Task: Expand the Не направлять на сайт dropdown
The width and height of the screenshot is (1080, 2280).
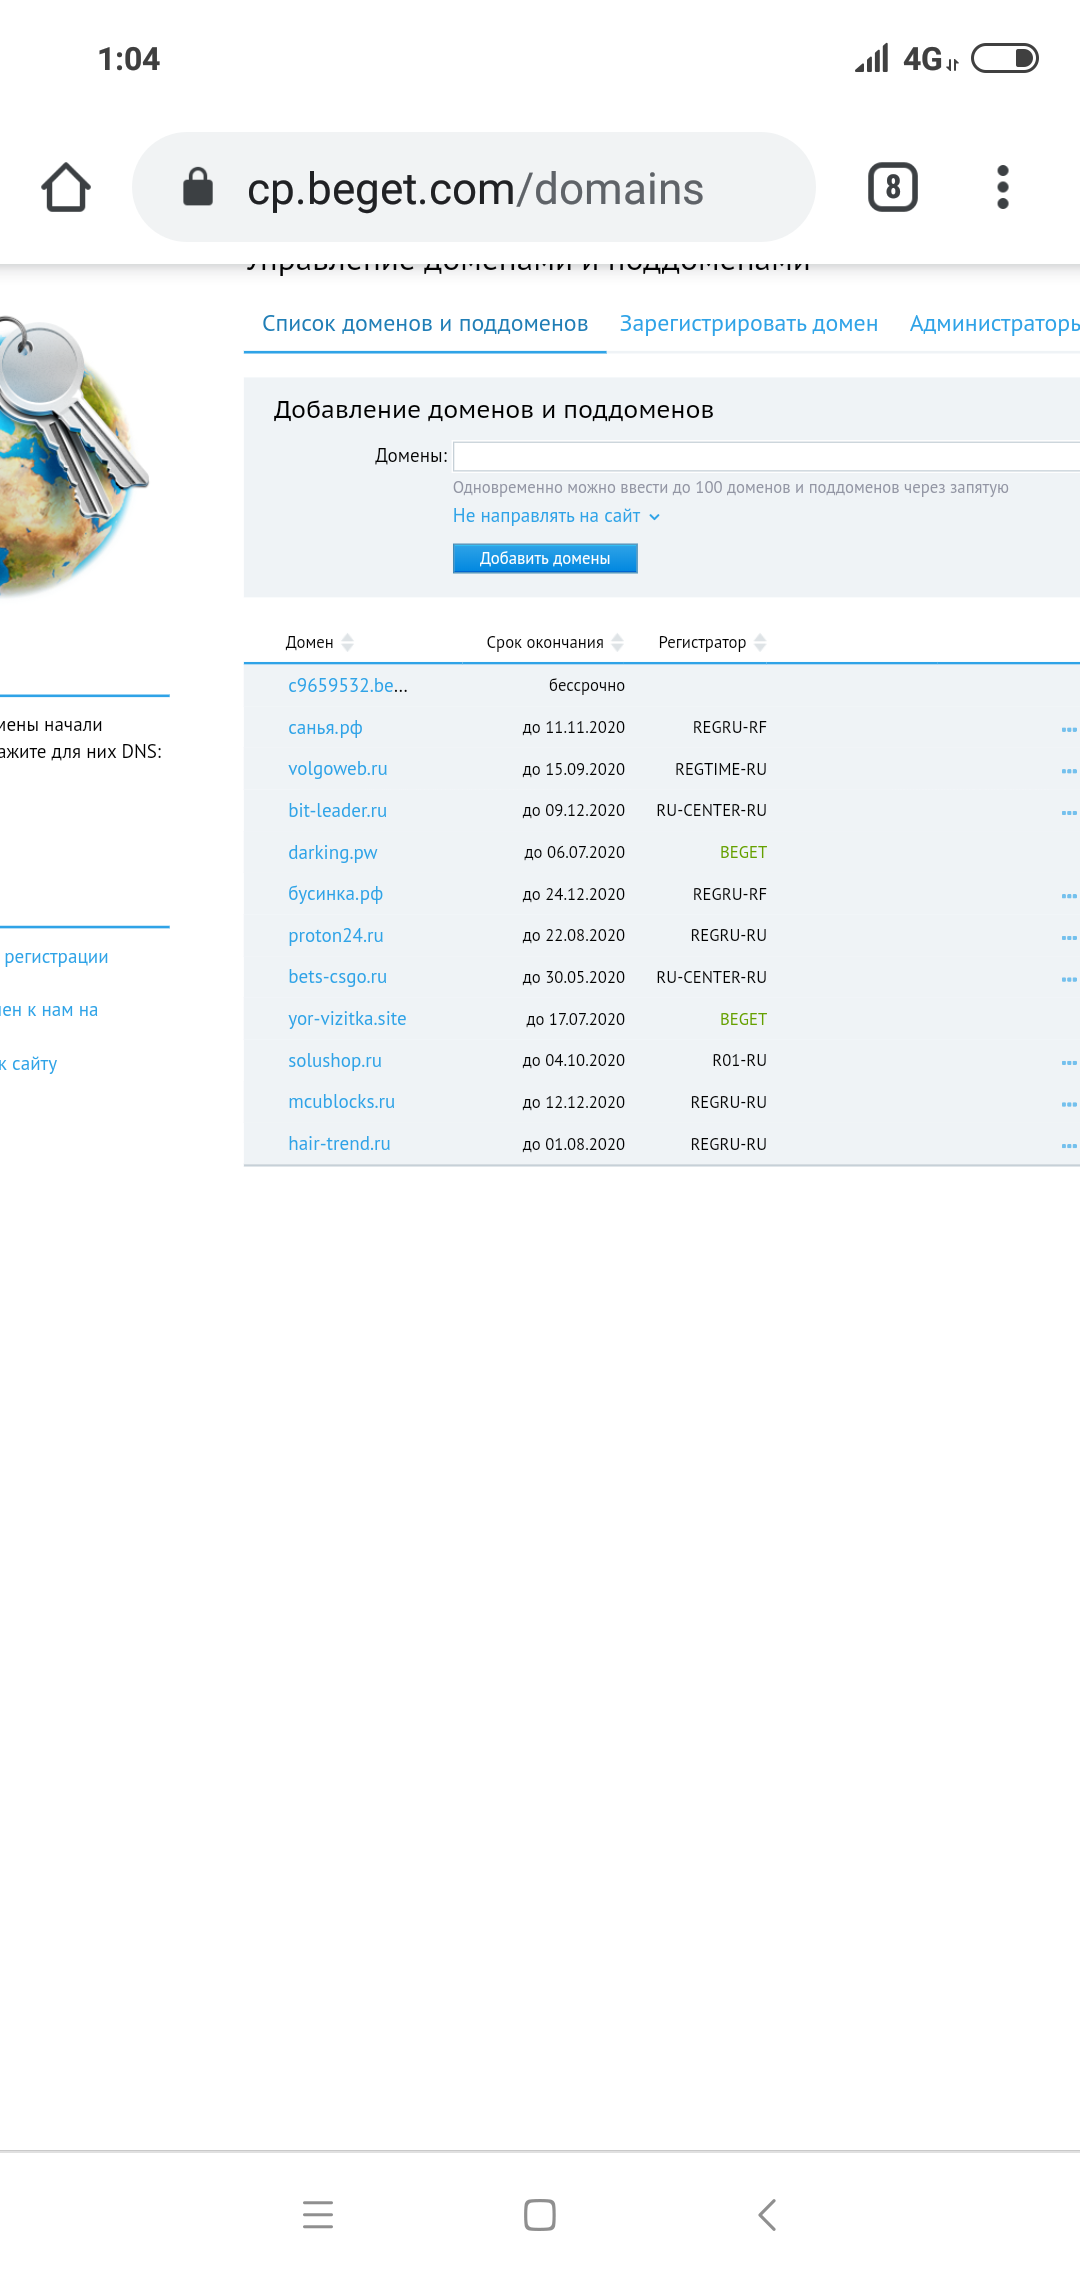Action: coord(556,516)
